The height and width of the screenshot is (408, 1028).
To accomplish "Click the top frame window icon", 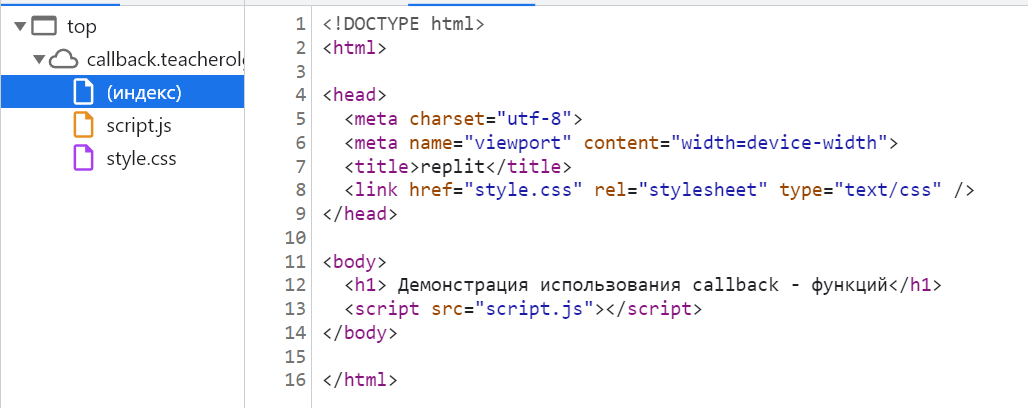I will coord(44,27).
